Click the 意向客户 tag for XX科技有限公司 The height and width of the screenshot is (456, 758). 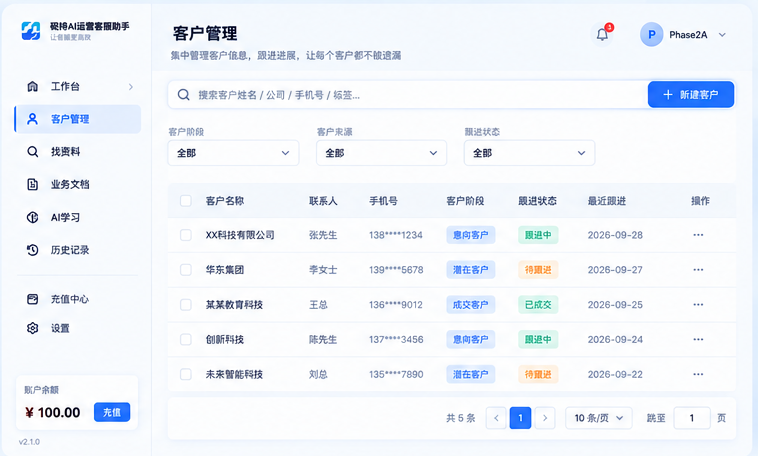[470, 235]
